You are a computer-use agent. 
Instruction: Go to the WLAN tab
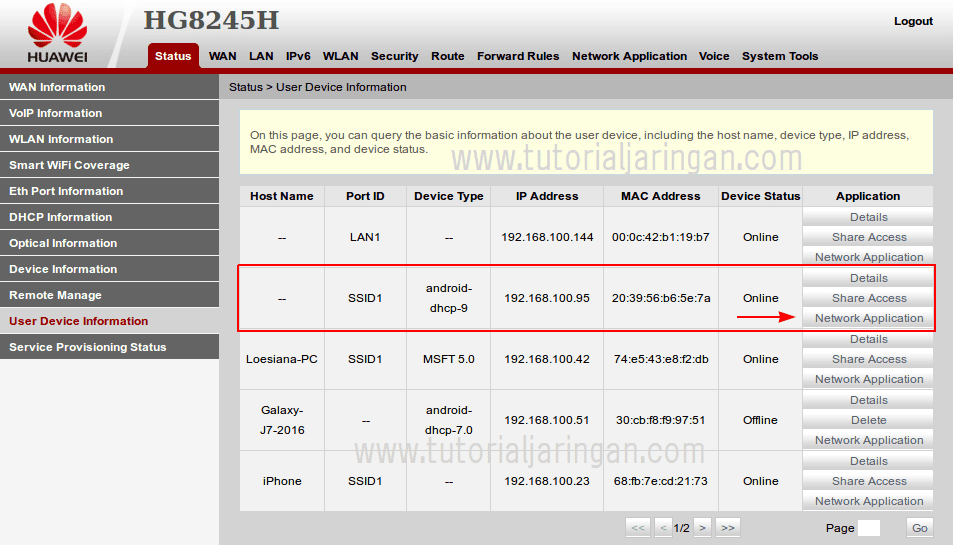[x=340, y=56]
